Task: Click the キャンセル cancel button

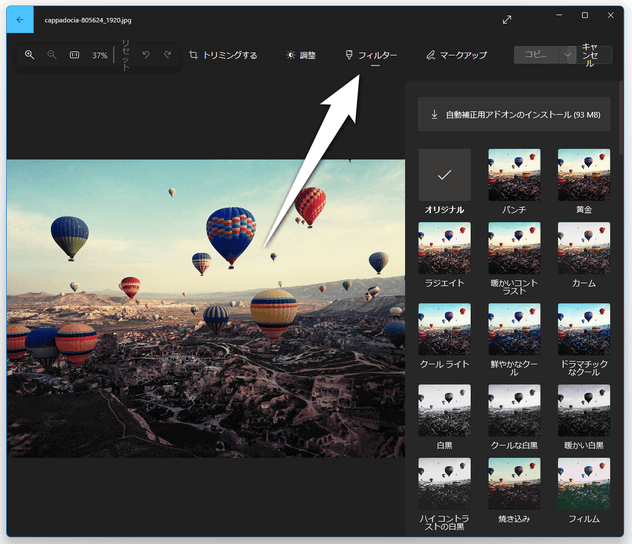Action: tap(590, 55)
